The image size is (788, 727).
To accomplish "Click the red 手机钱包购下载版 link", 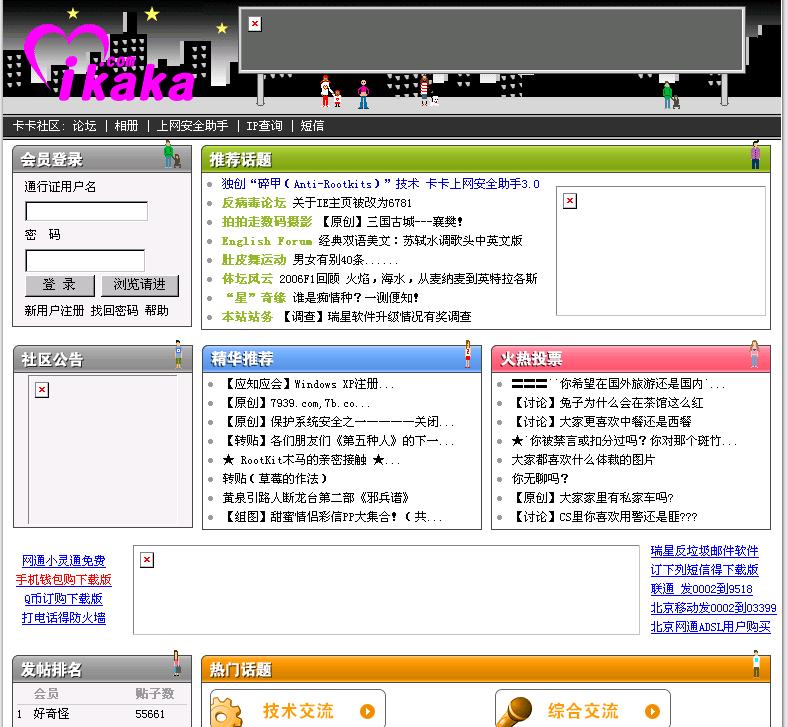I will 63,580.
